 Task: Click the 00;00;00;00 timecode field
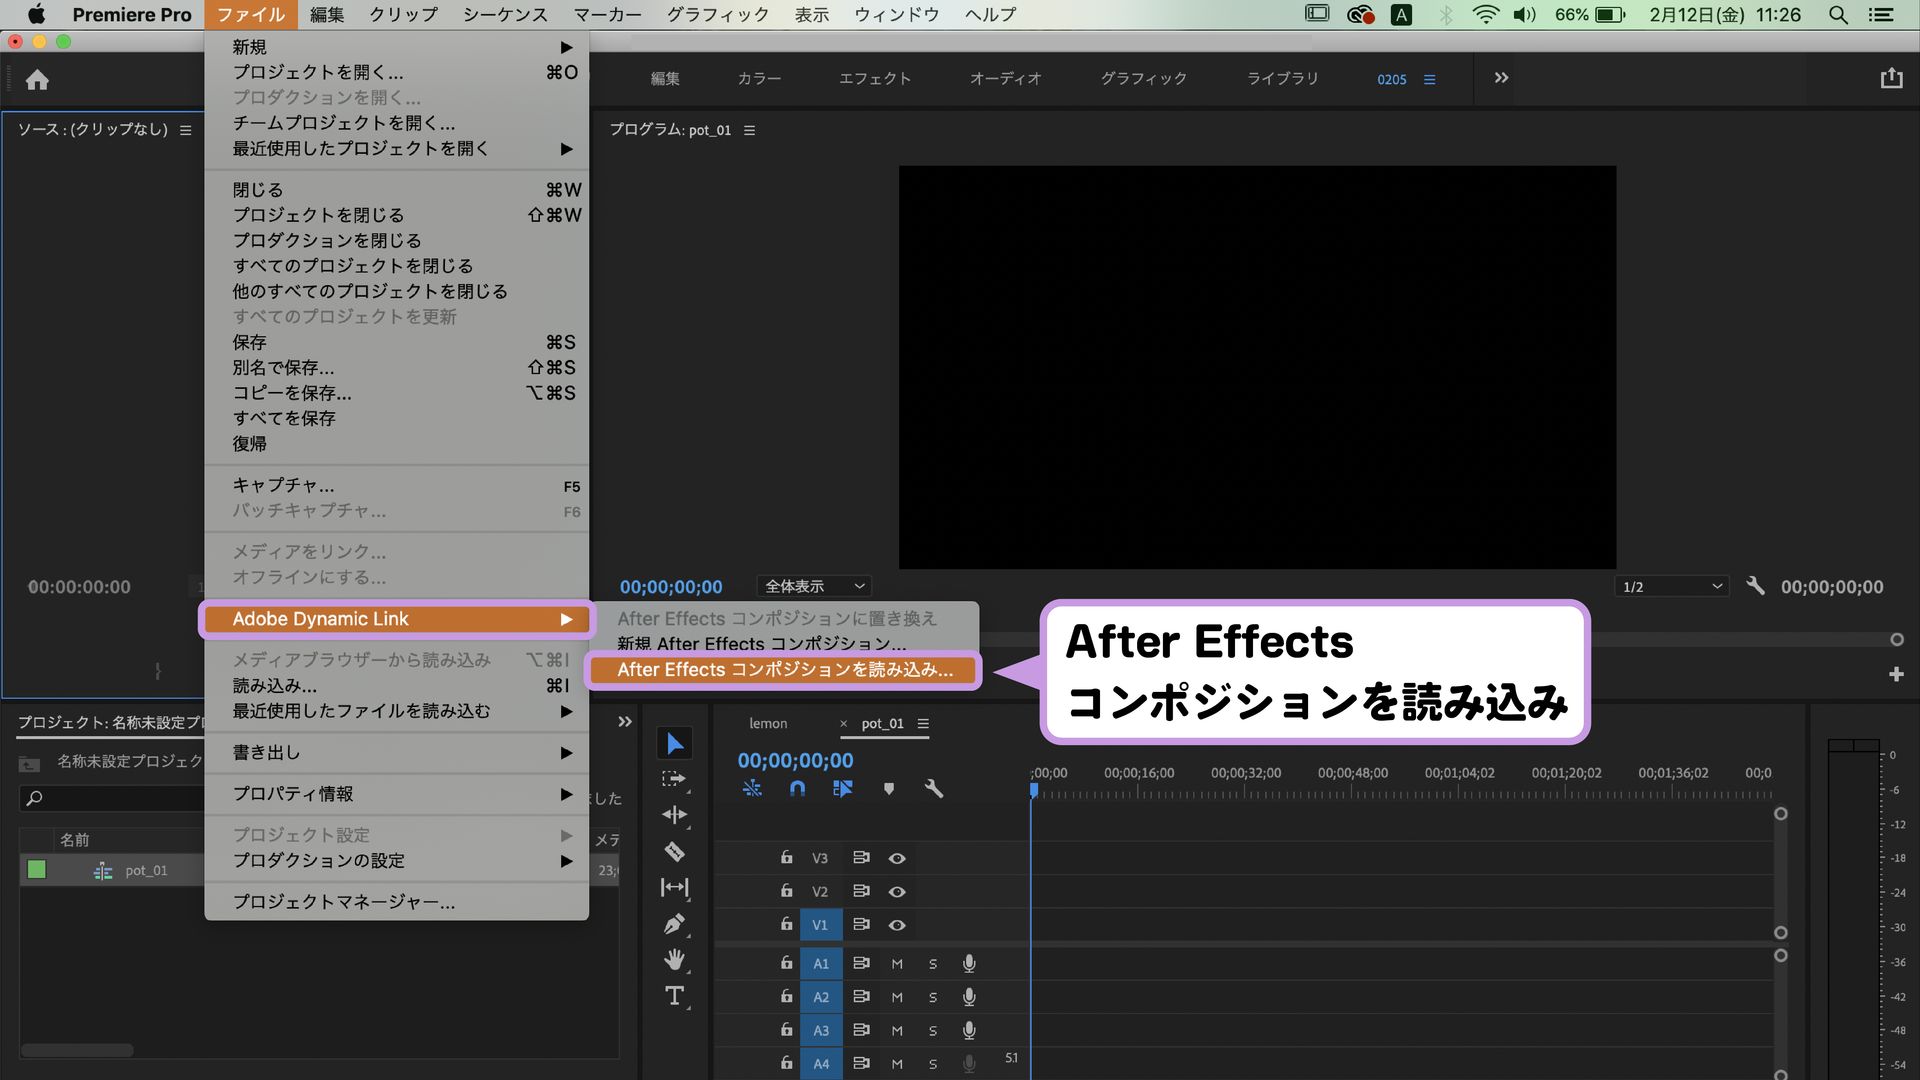[x=795, y=760]
